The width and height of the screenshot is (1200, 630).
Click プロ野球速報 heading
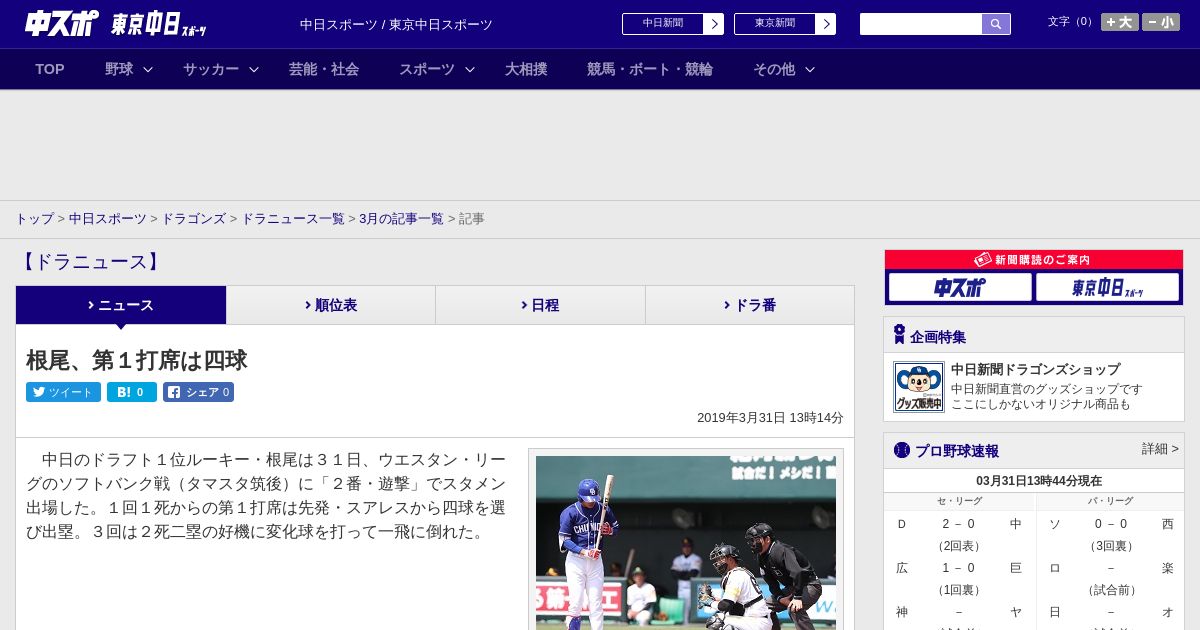957,451
